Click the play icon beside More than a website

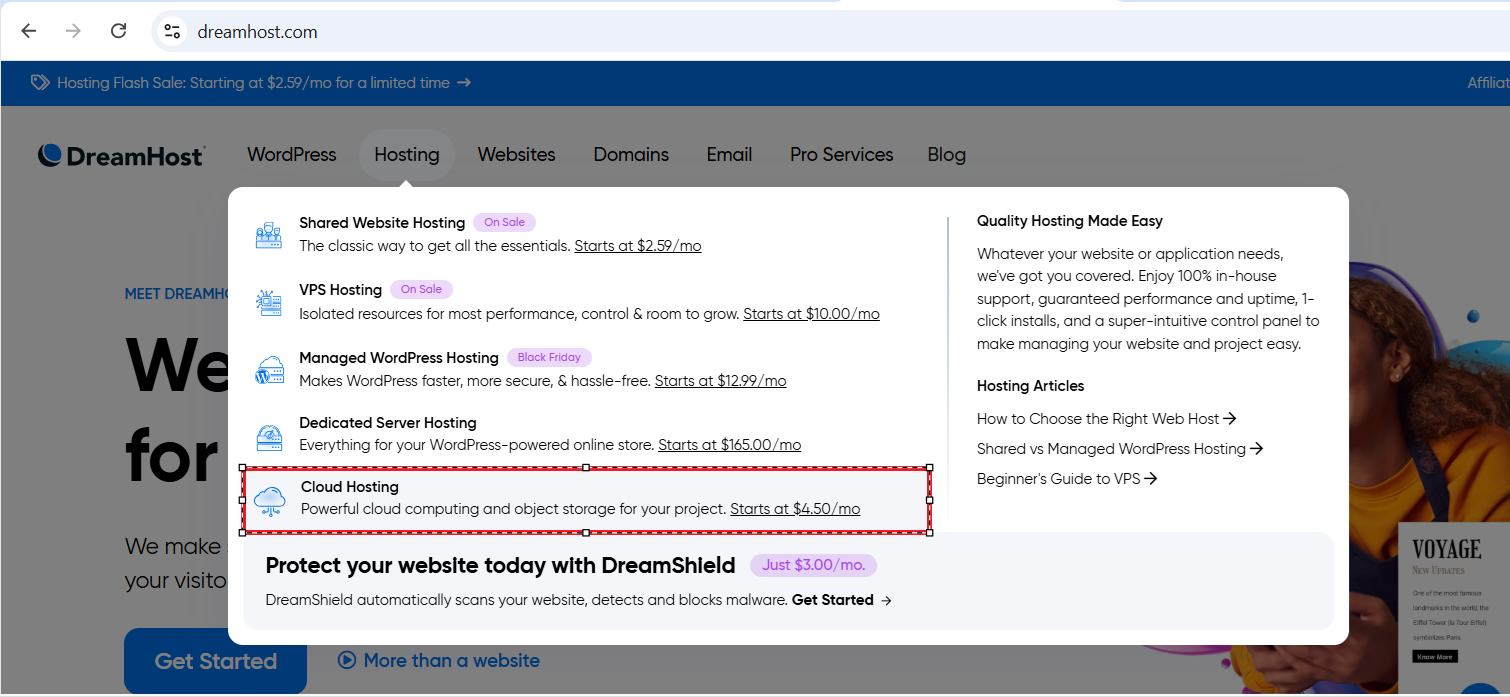click(347, 660)
